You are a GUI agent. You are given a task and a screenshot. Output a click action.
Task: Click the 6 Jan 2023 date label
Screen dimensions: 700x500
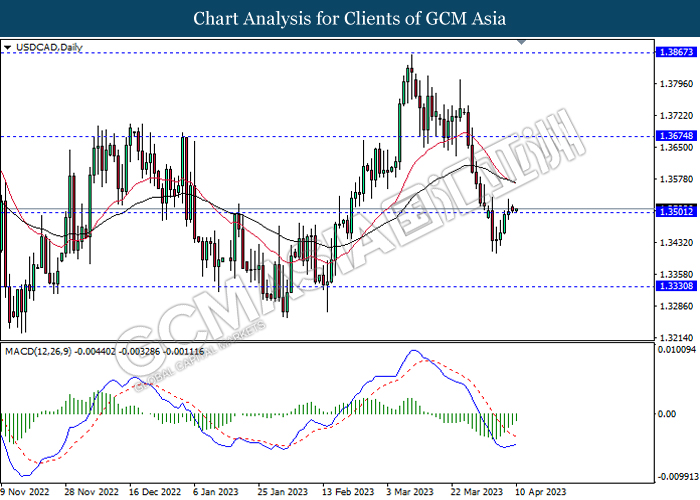[x=216, y=492]
